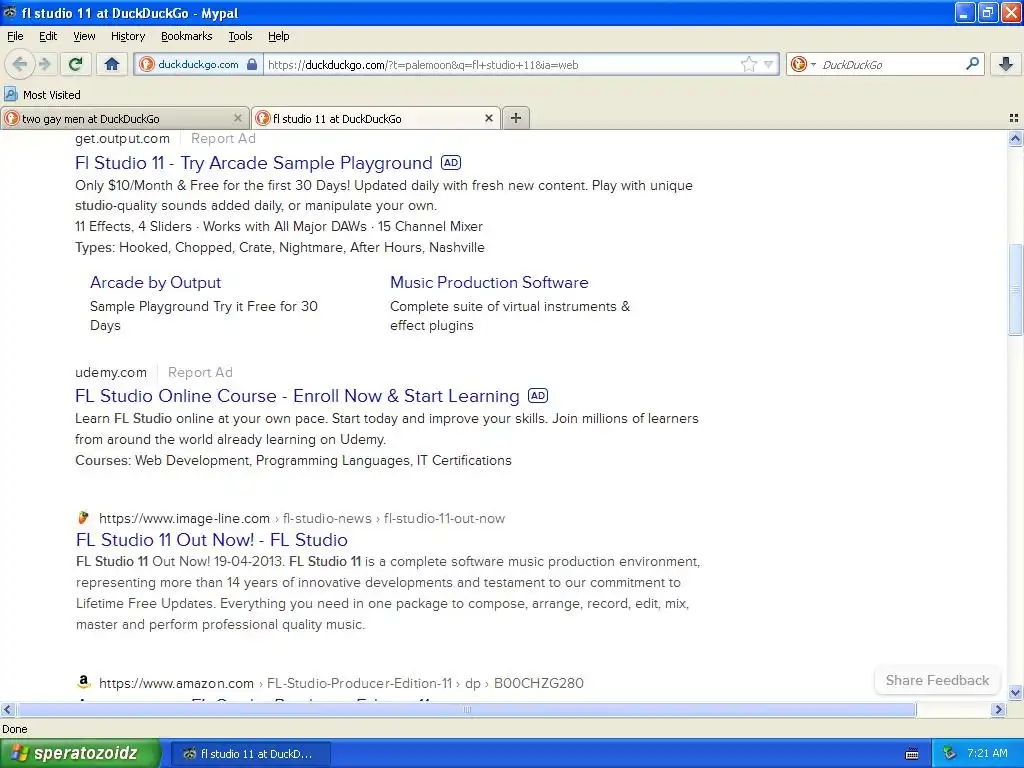This screenshot has height=768, width=1024.
Task: Click Report Ad next to udemy.com
Action: coord(200,372)
